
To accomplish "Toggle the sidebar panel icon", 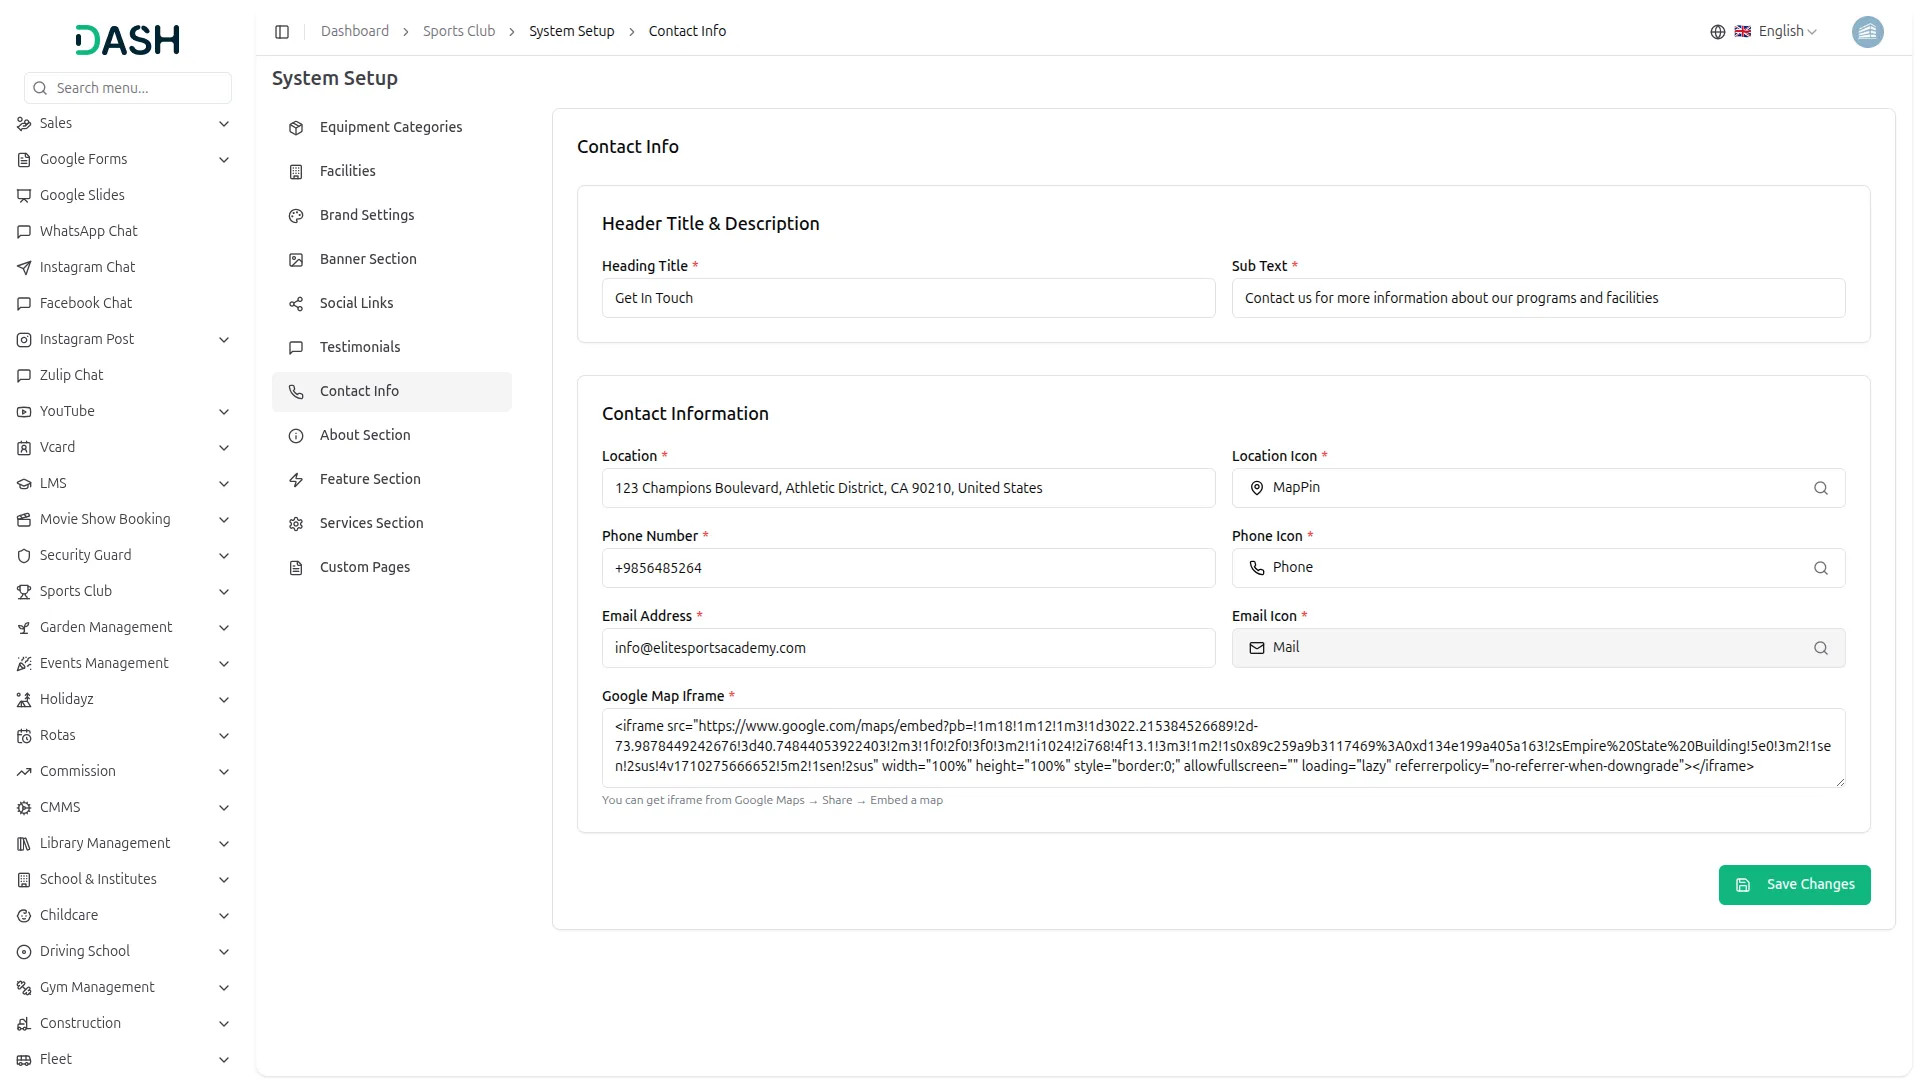I will (282, 32).
